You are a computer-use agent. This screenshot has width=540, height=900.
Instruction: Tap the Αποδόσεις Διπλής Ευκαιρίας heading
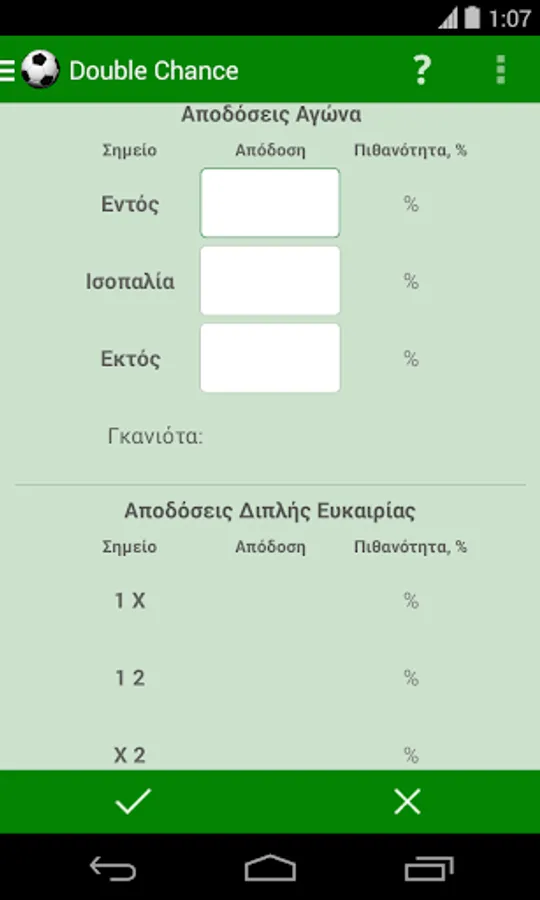pos(270,510)
